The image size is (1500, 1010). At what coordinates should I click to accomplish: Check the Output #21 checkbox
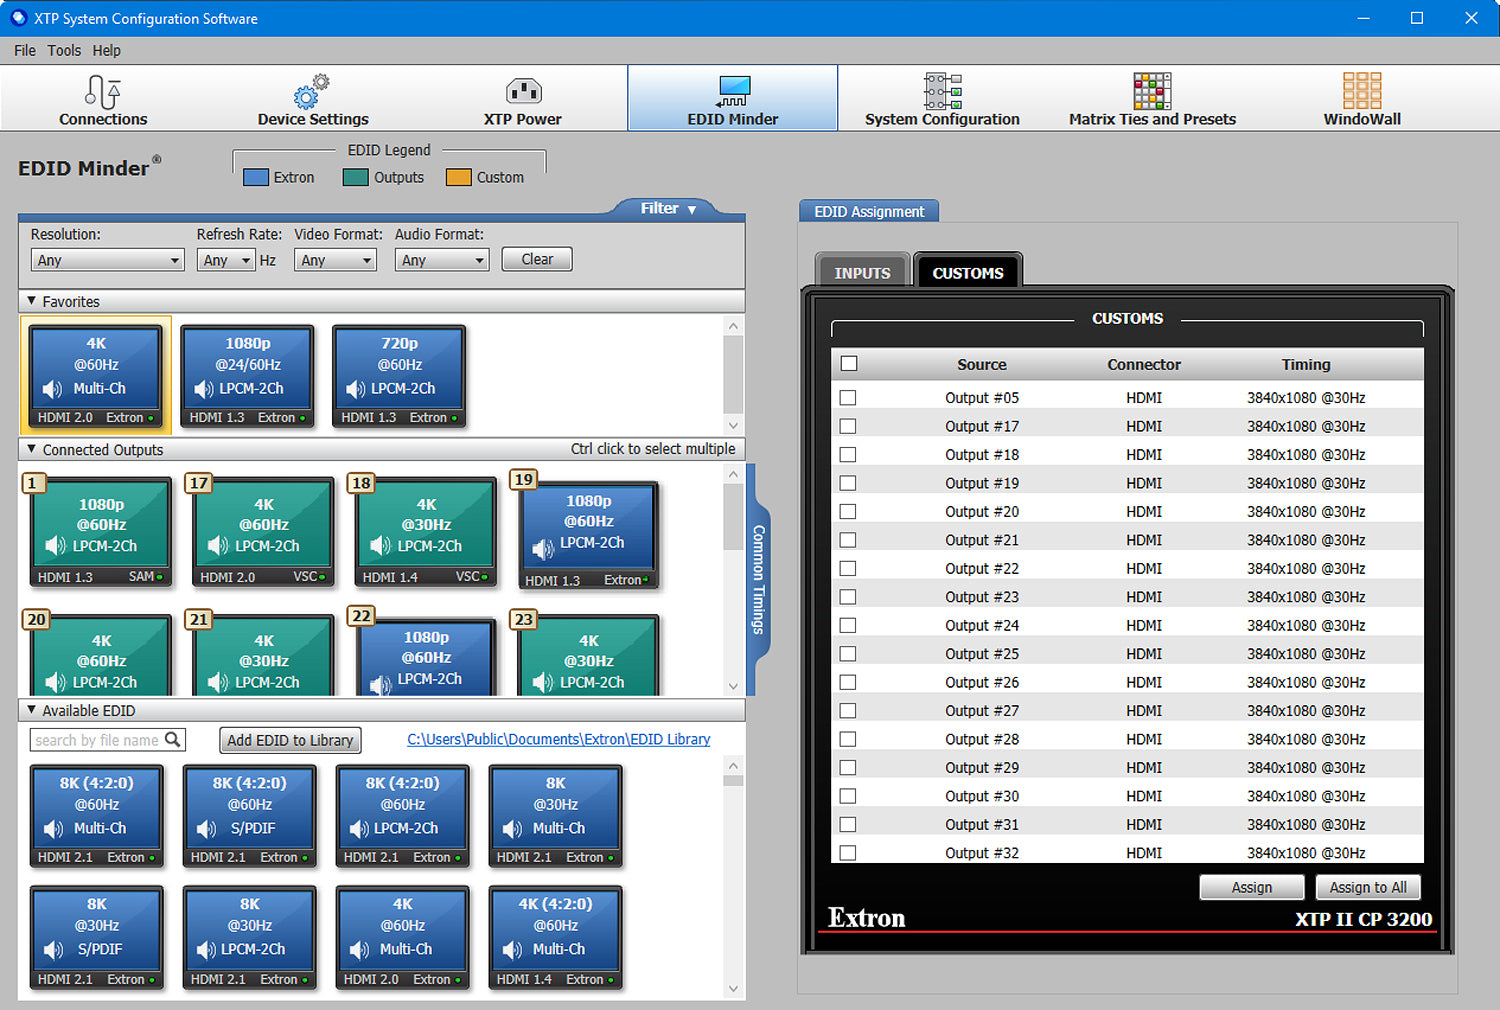pos(848,540)
